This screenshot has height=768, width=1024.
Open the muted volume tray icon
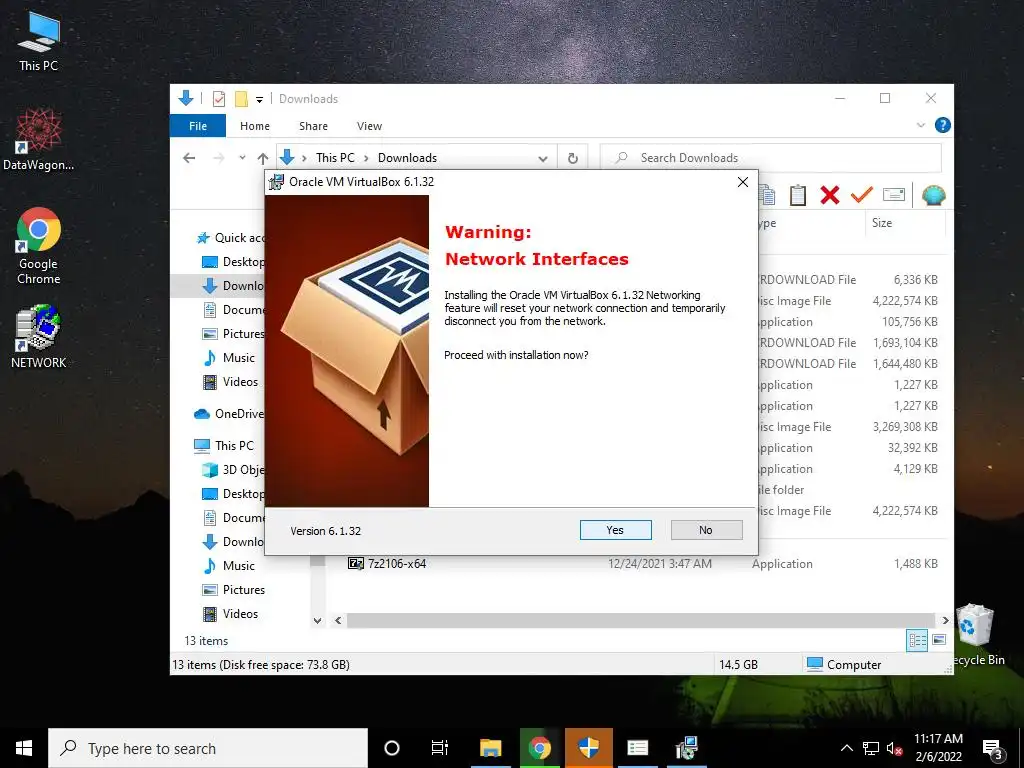(894, 748)
